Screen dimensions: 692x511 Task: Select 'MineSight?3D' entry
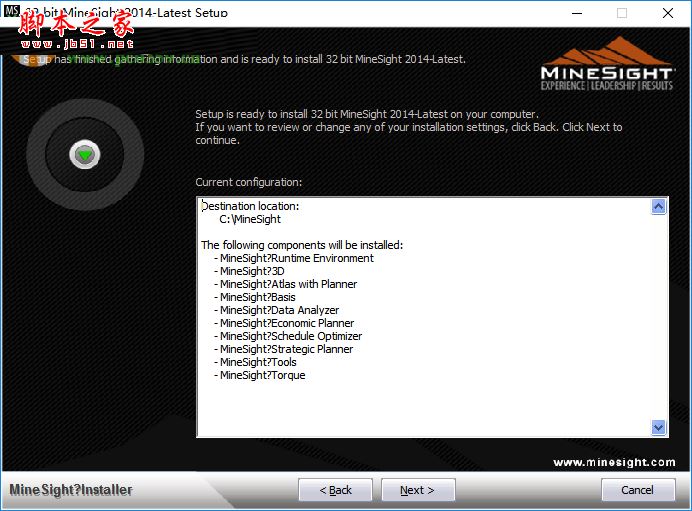pyautogui.click(x=252, y=271)
